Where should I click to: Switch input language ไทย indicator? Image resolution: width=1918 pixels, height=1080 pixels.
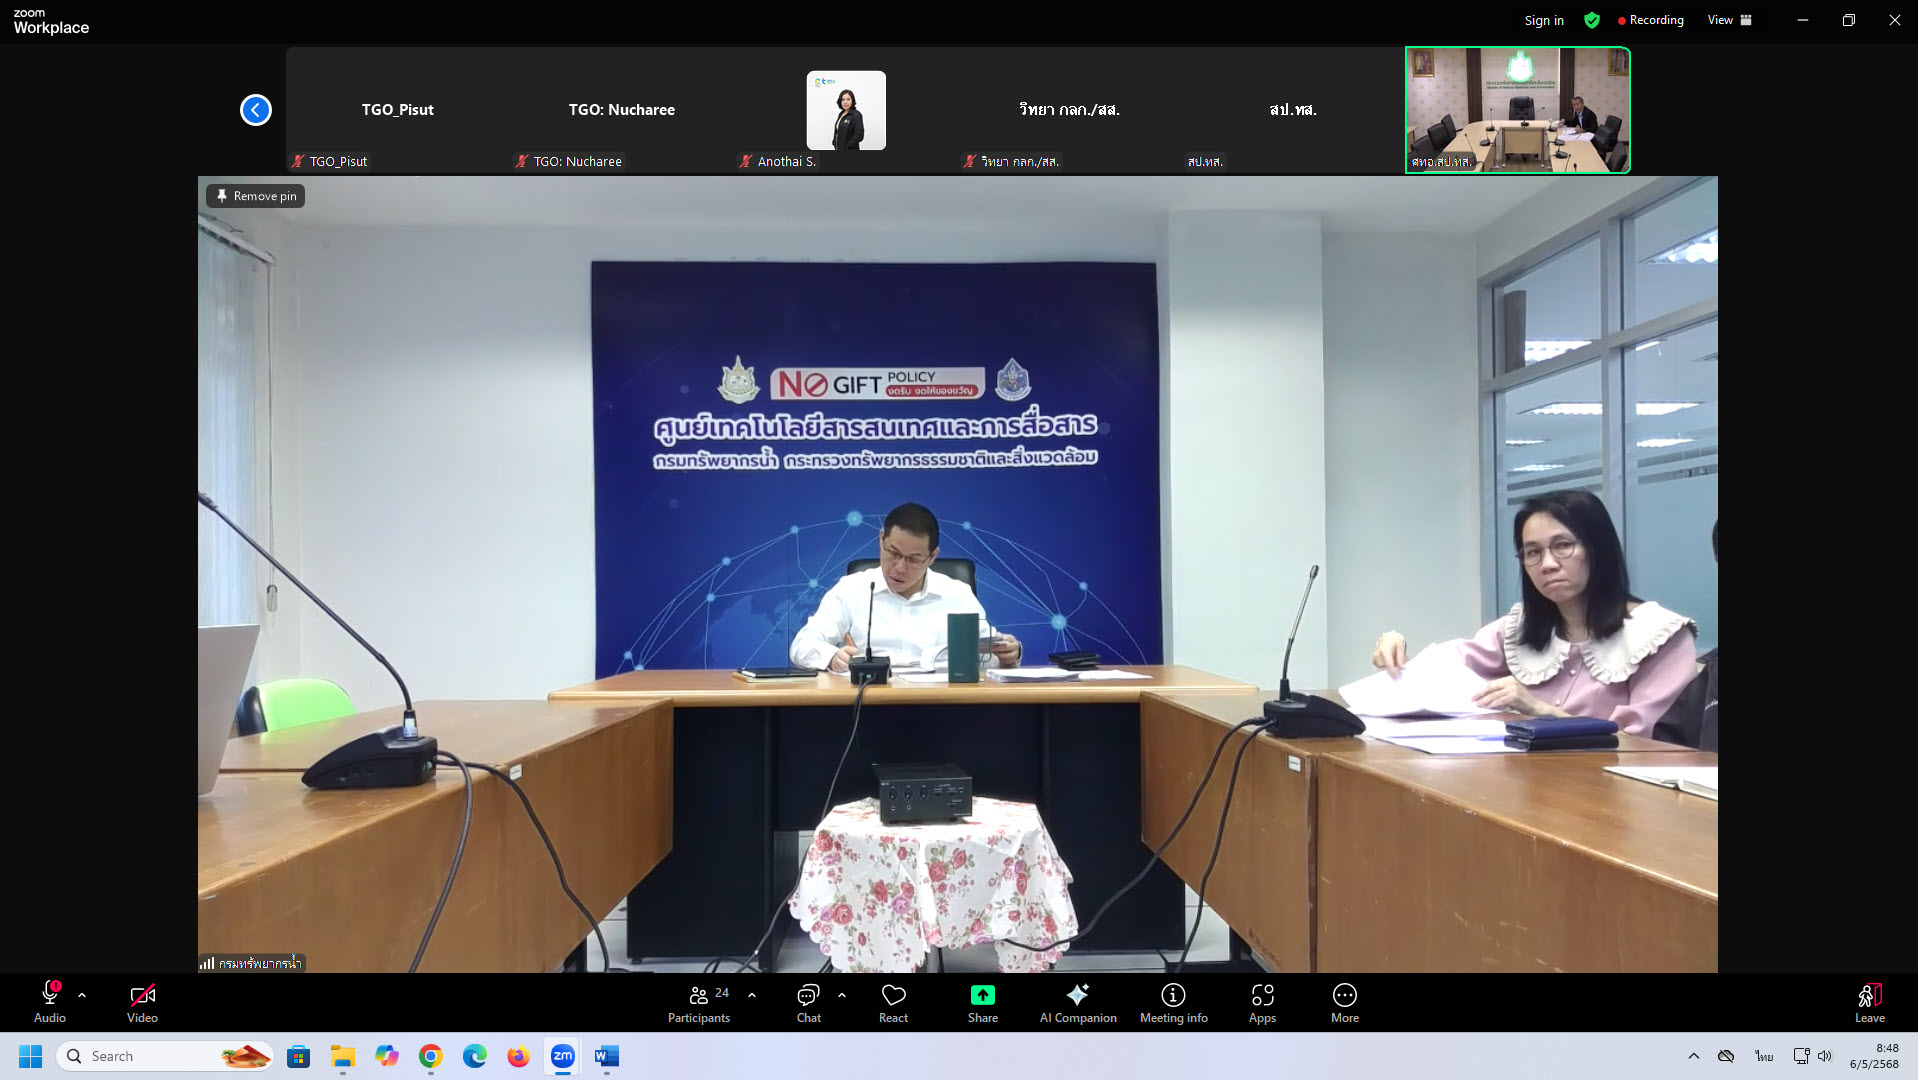(x=1764, y=1056)
